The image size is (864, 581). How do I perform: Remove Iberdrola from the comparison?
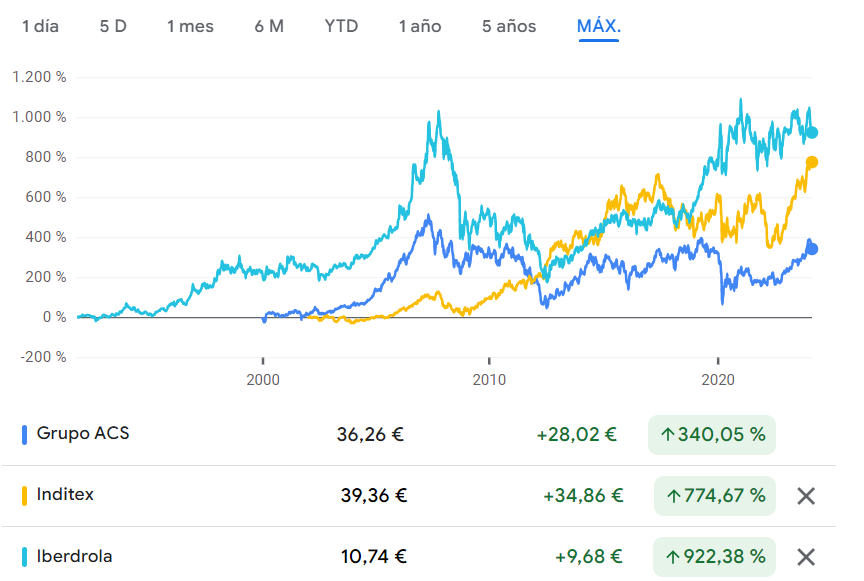click(806, 557)
